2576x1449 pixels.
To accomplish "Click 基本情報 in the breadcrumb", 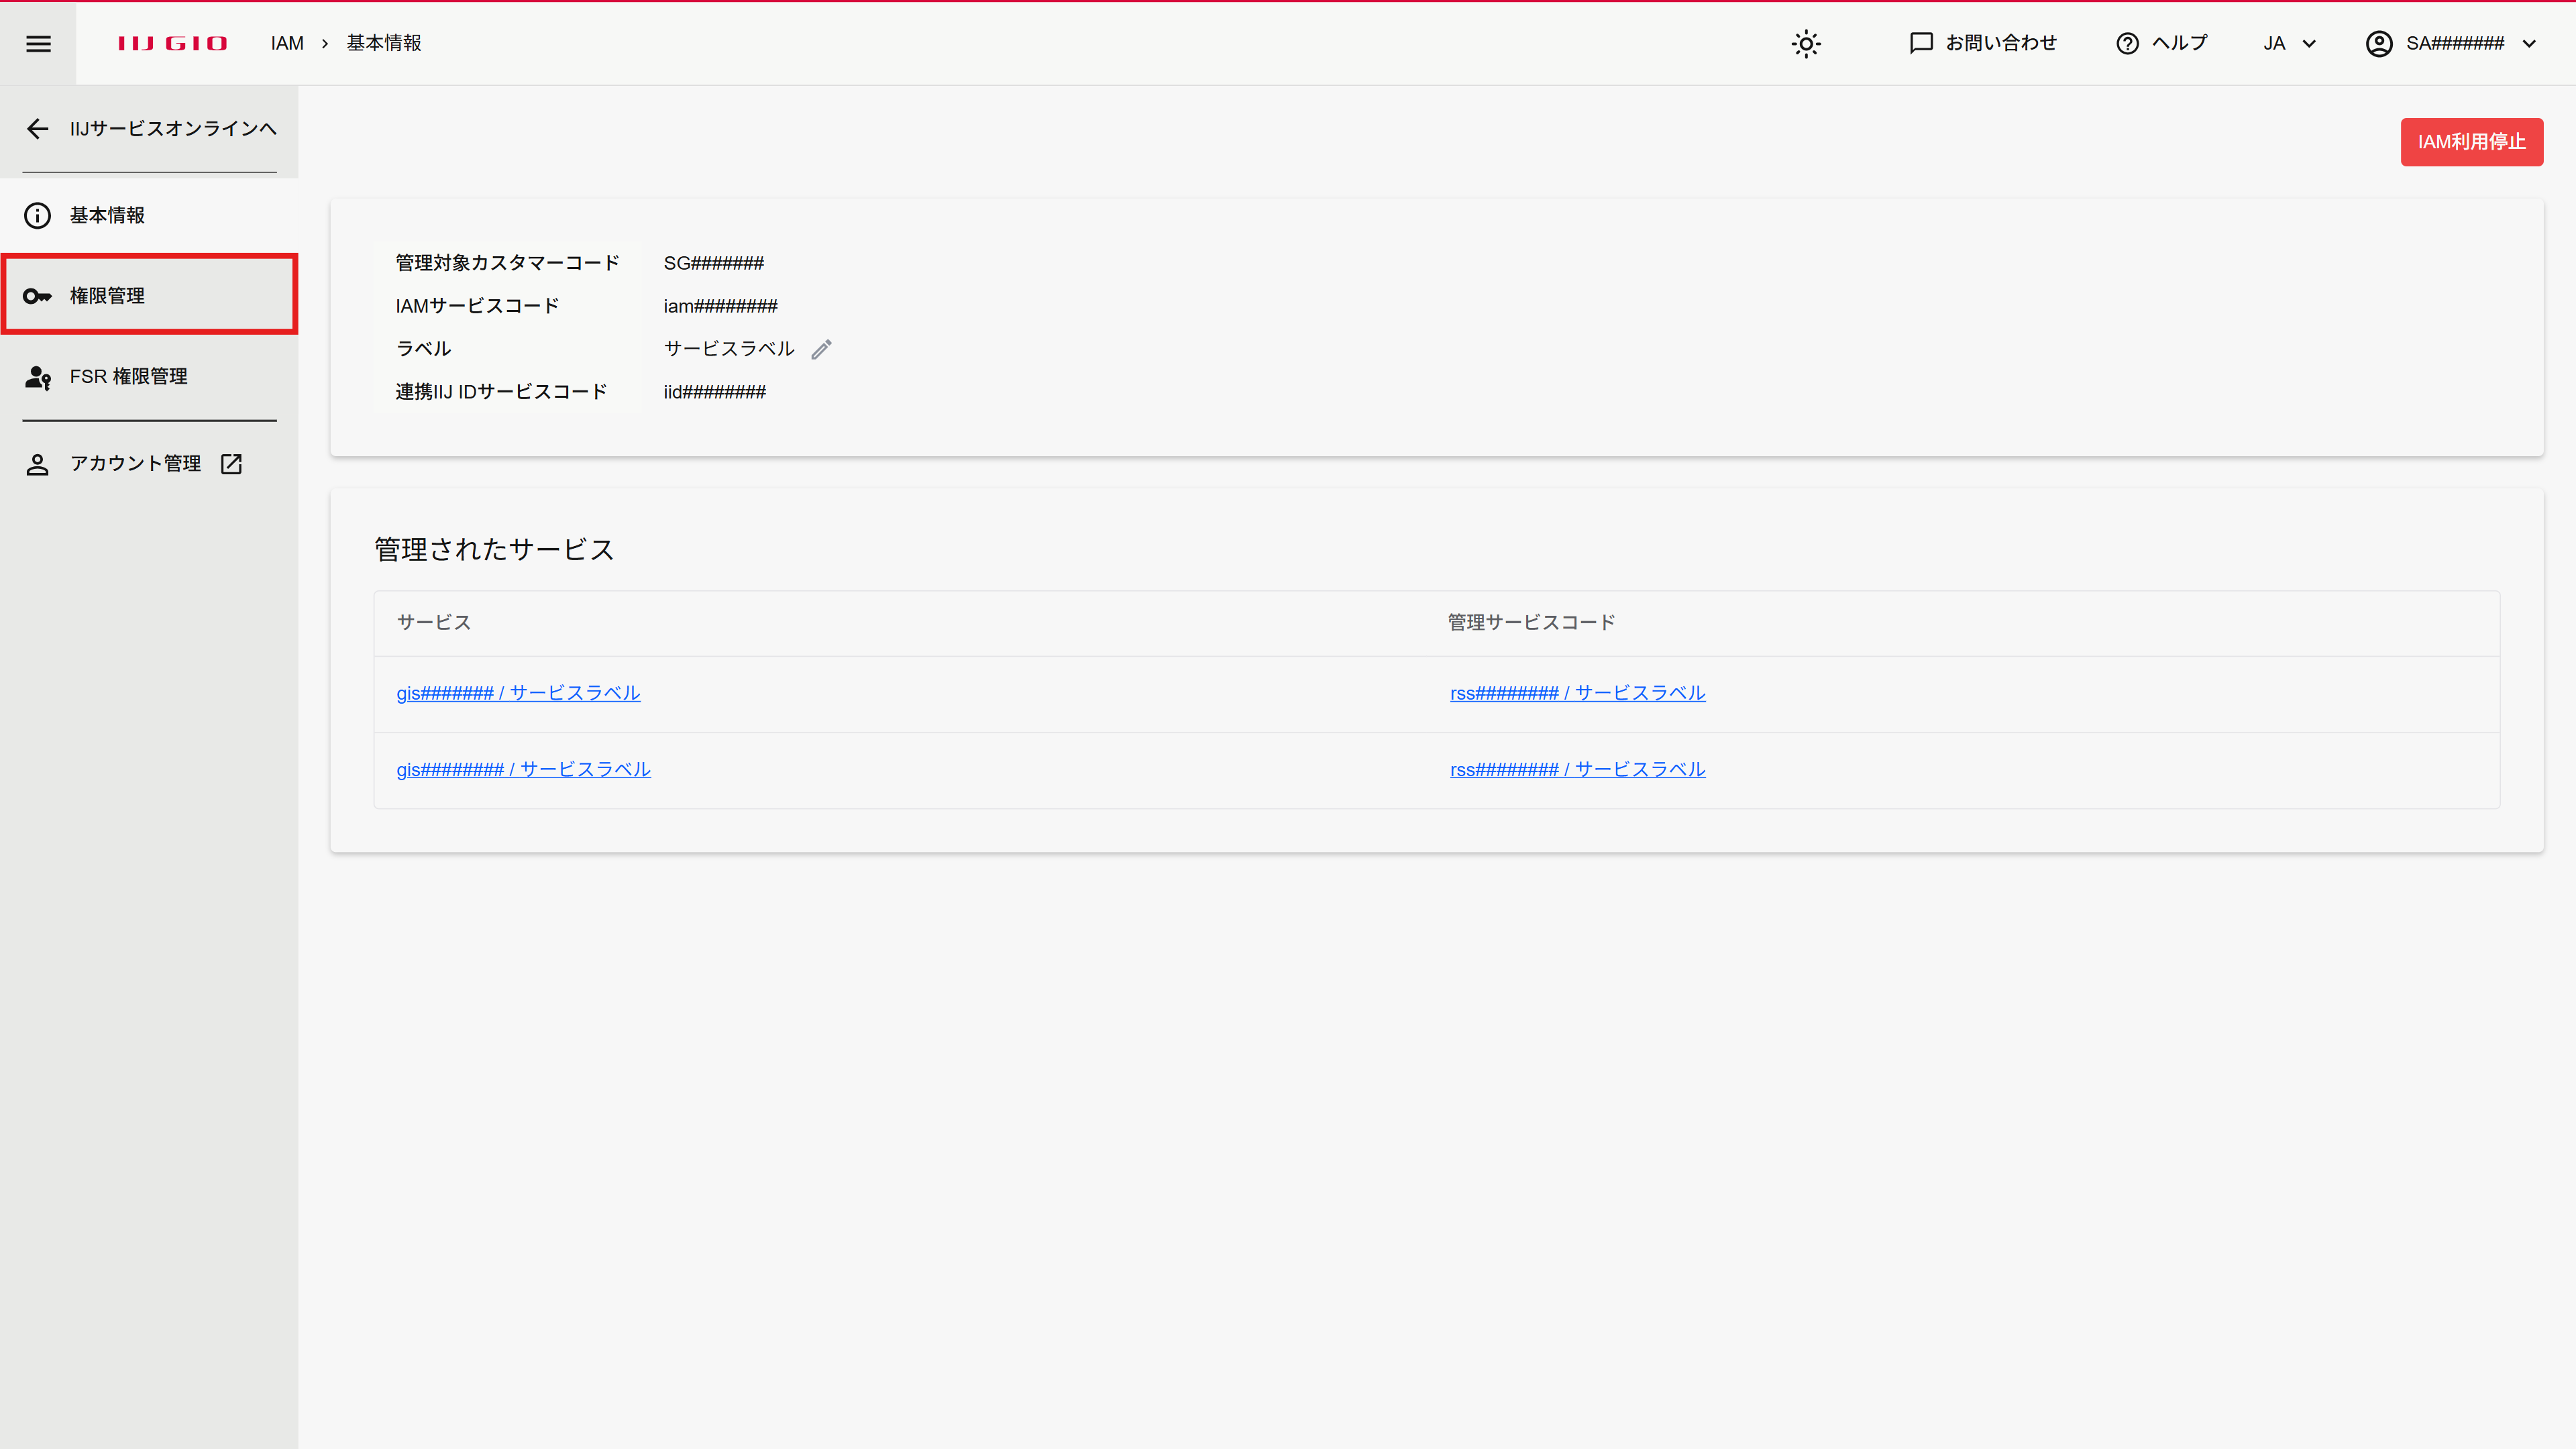I will (384, 43).
